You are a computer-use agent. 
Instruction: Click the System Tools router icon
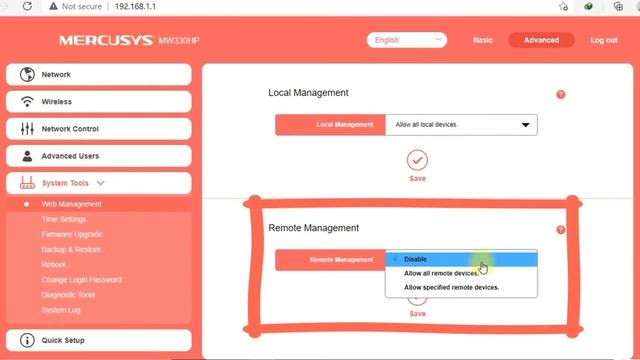tap(27, 183)
